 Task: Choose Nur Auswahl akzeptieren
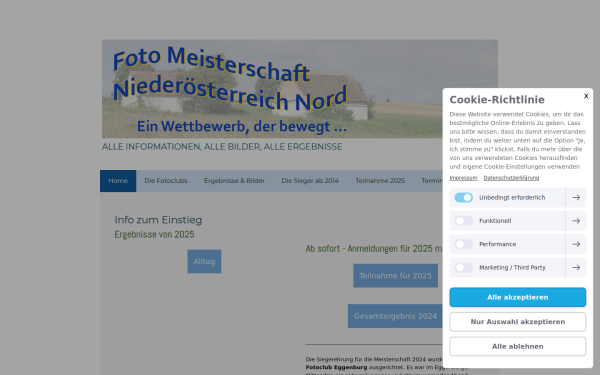(518, 322)
